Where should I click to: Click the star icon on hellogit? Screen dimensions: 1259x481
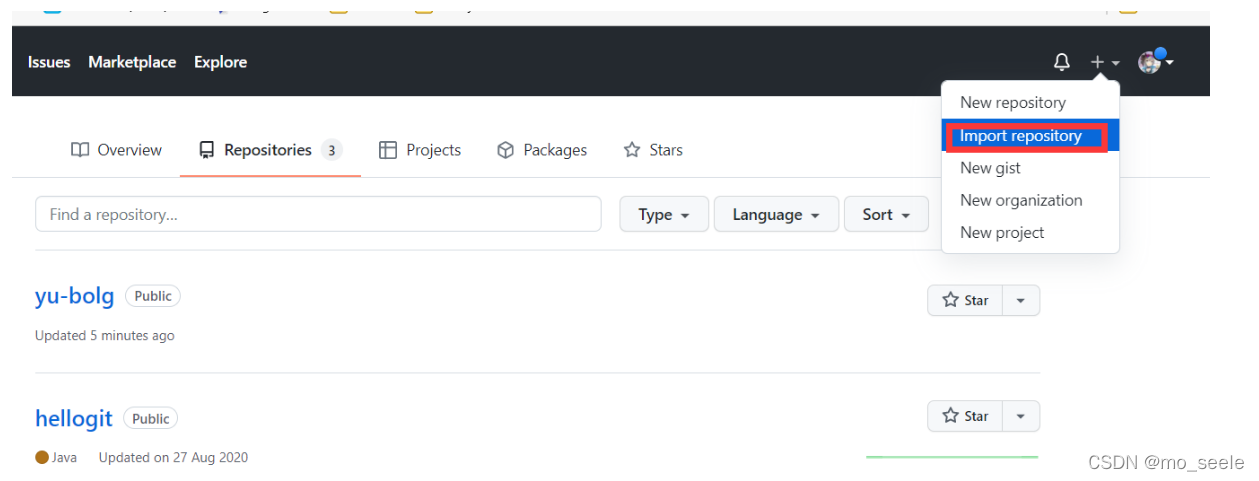coord(951,416)
